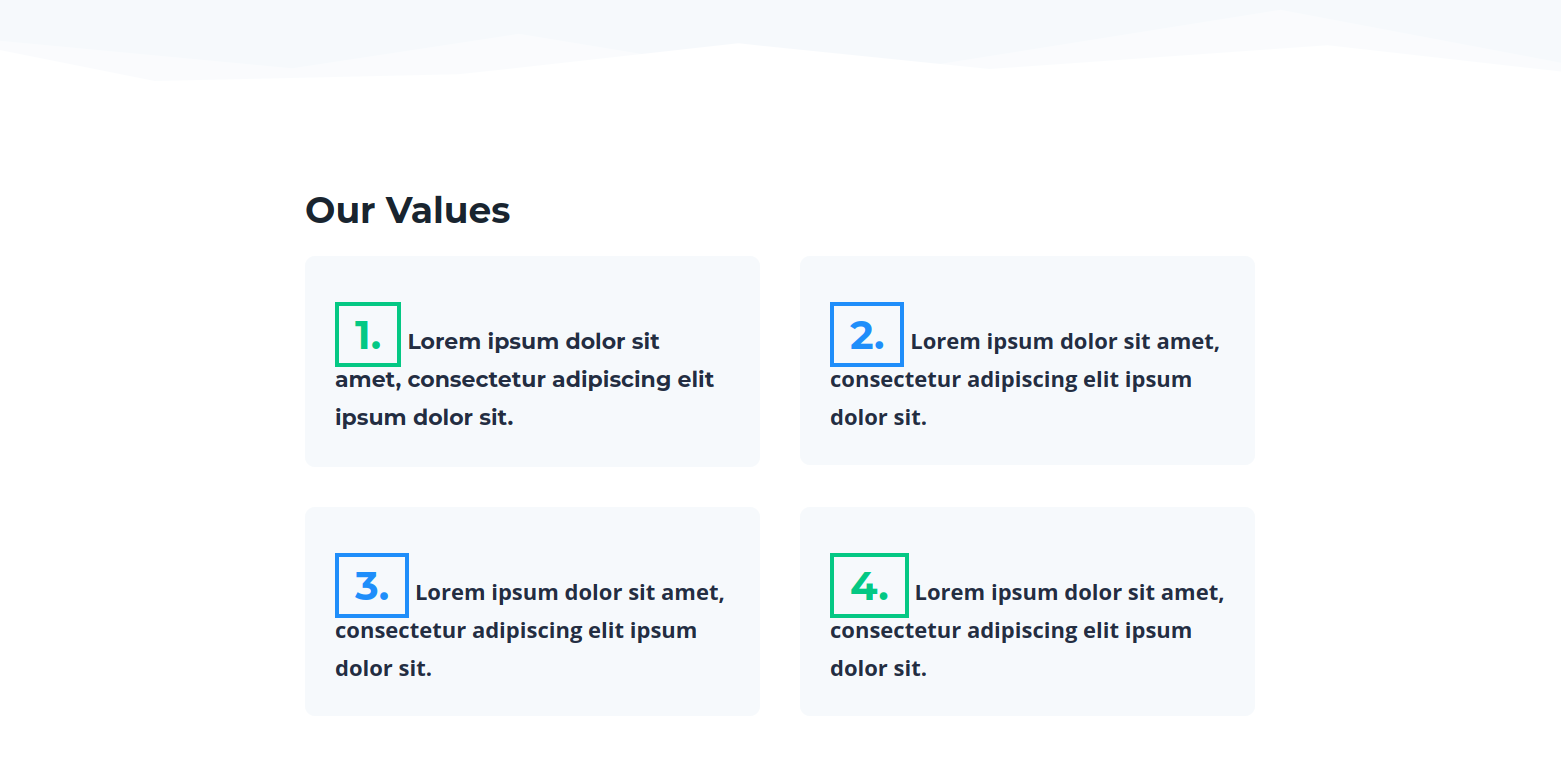The width and height of the screenshot is (1561, 777).
Task: Click the blue numbered box "2."
Action: pyautogui.click(x=867, y=334)
